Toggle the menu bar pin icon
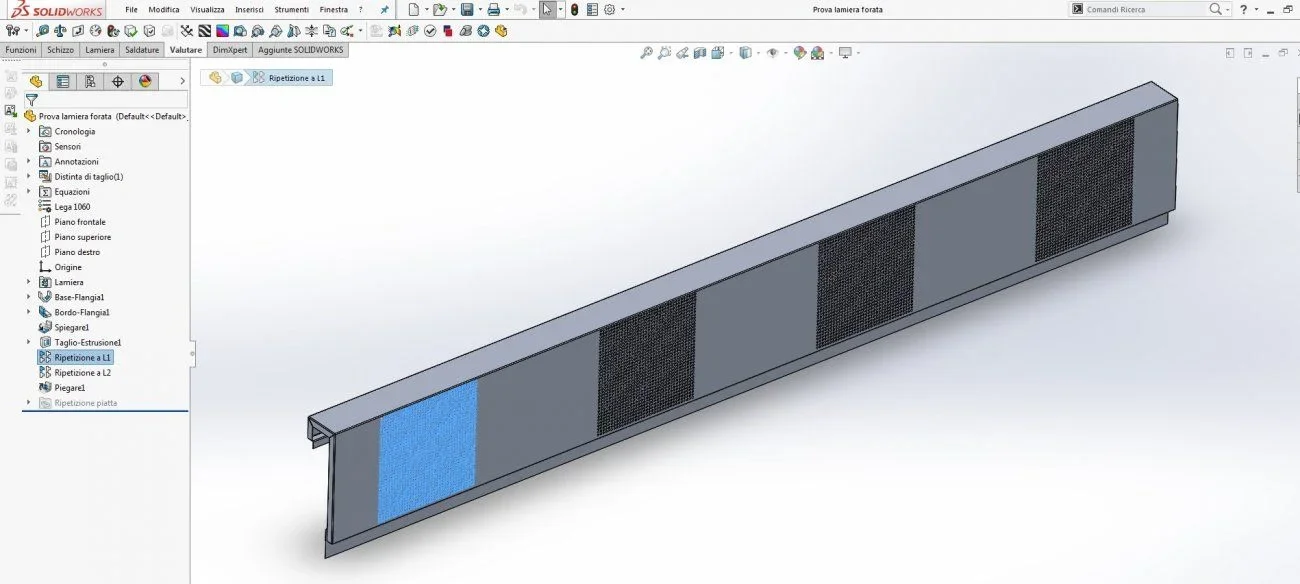Image resolution: width=1300 pixels, height=584 pixels. pyautogui.click(x=385, y=9)
